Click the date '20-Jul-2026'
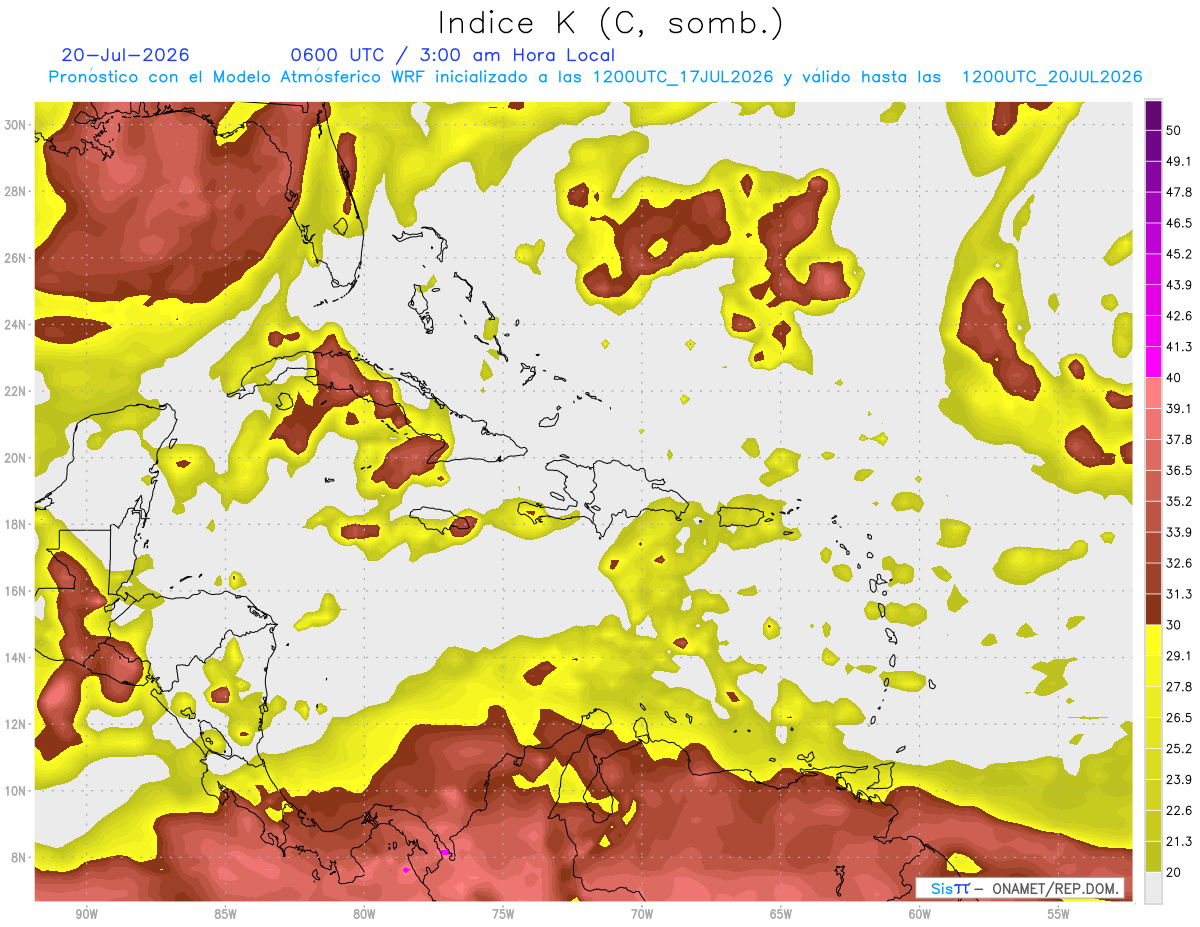 (x=125, y=55)
